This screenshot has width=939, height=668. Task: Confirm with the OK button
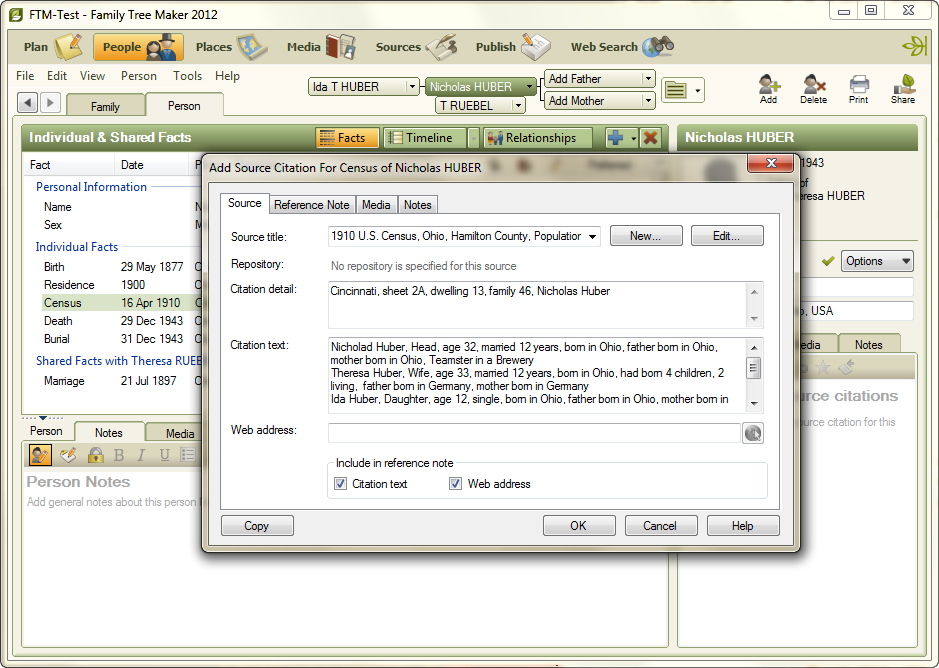point(578,525)
